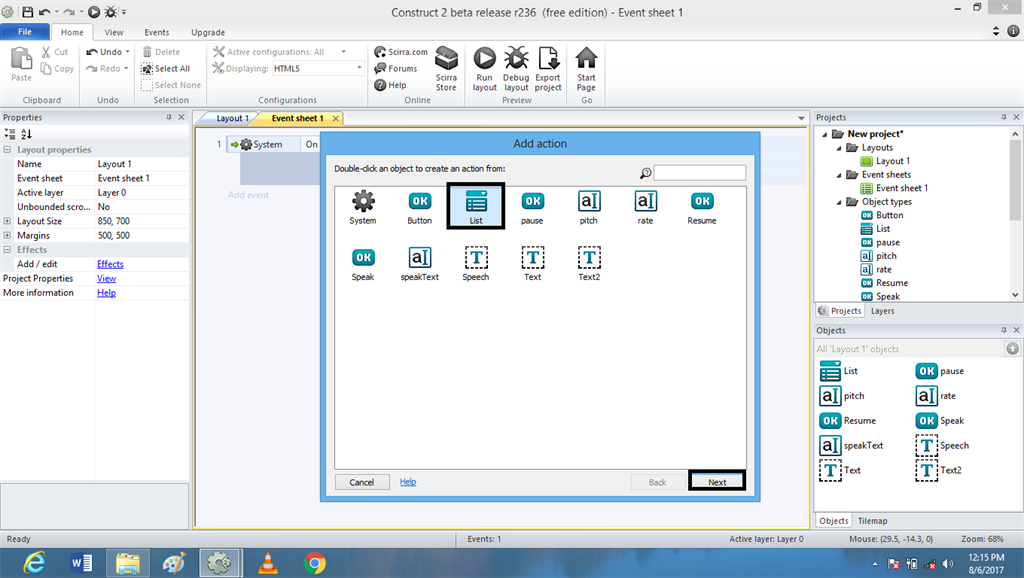1024x578 pixels.
Task: Choose the pitch object in dialog
Action: coord(589,202)
